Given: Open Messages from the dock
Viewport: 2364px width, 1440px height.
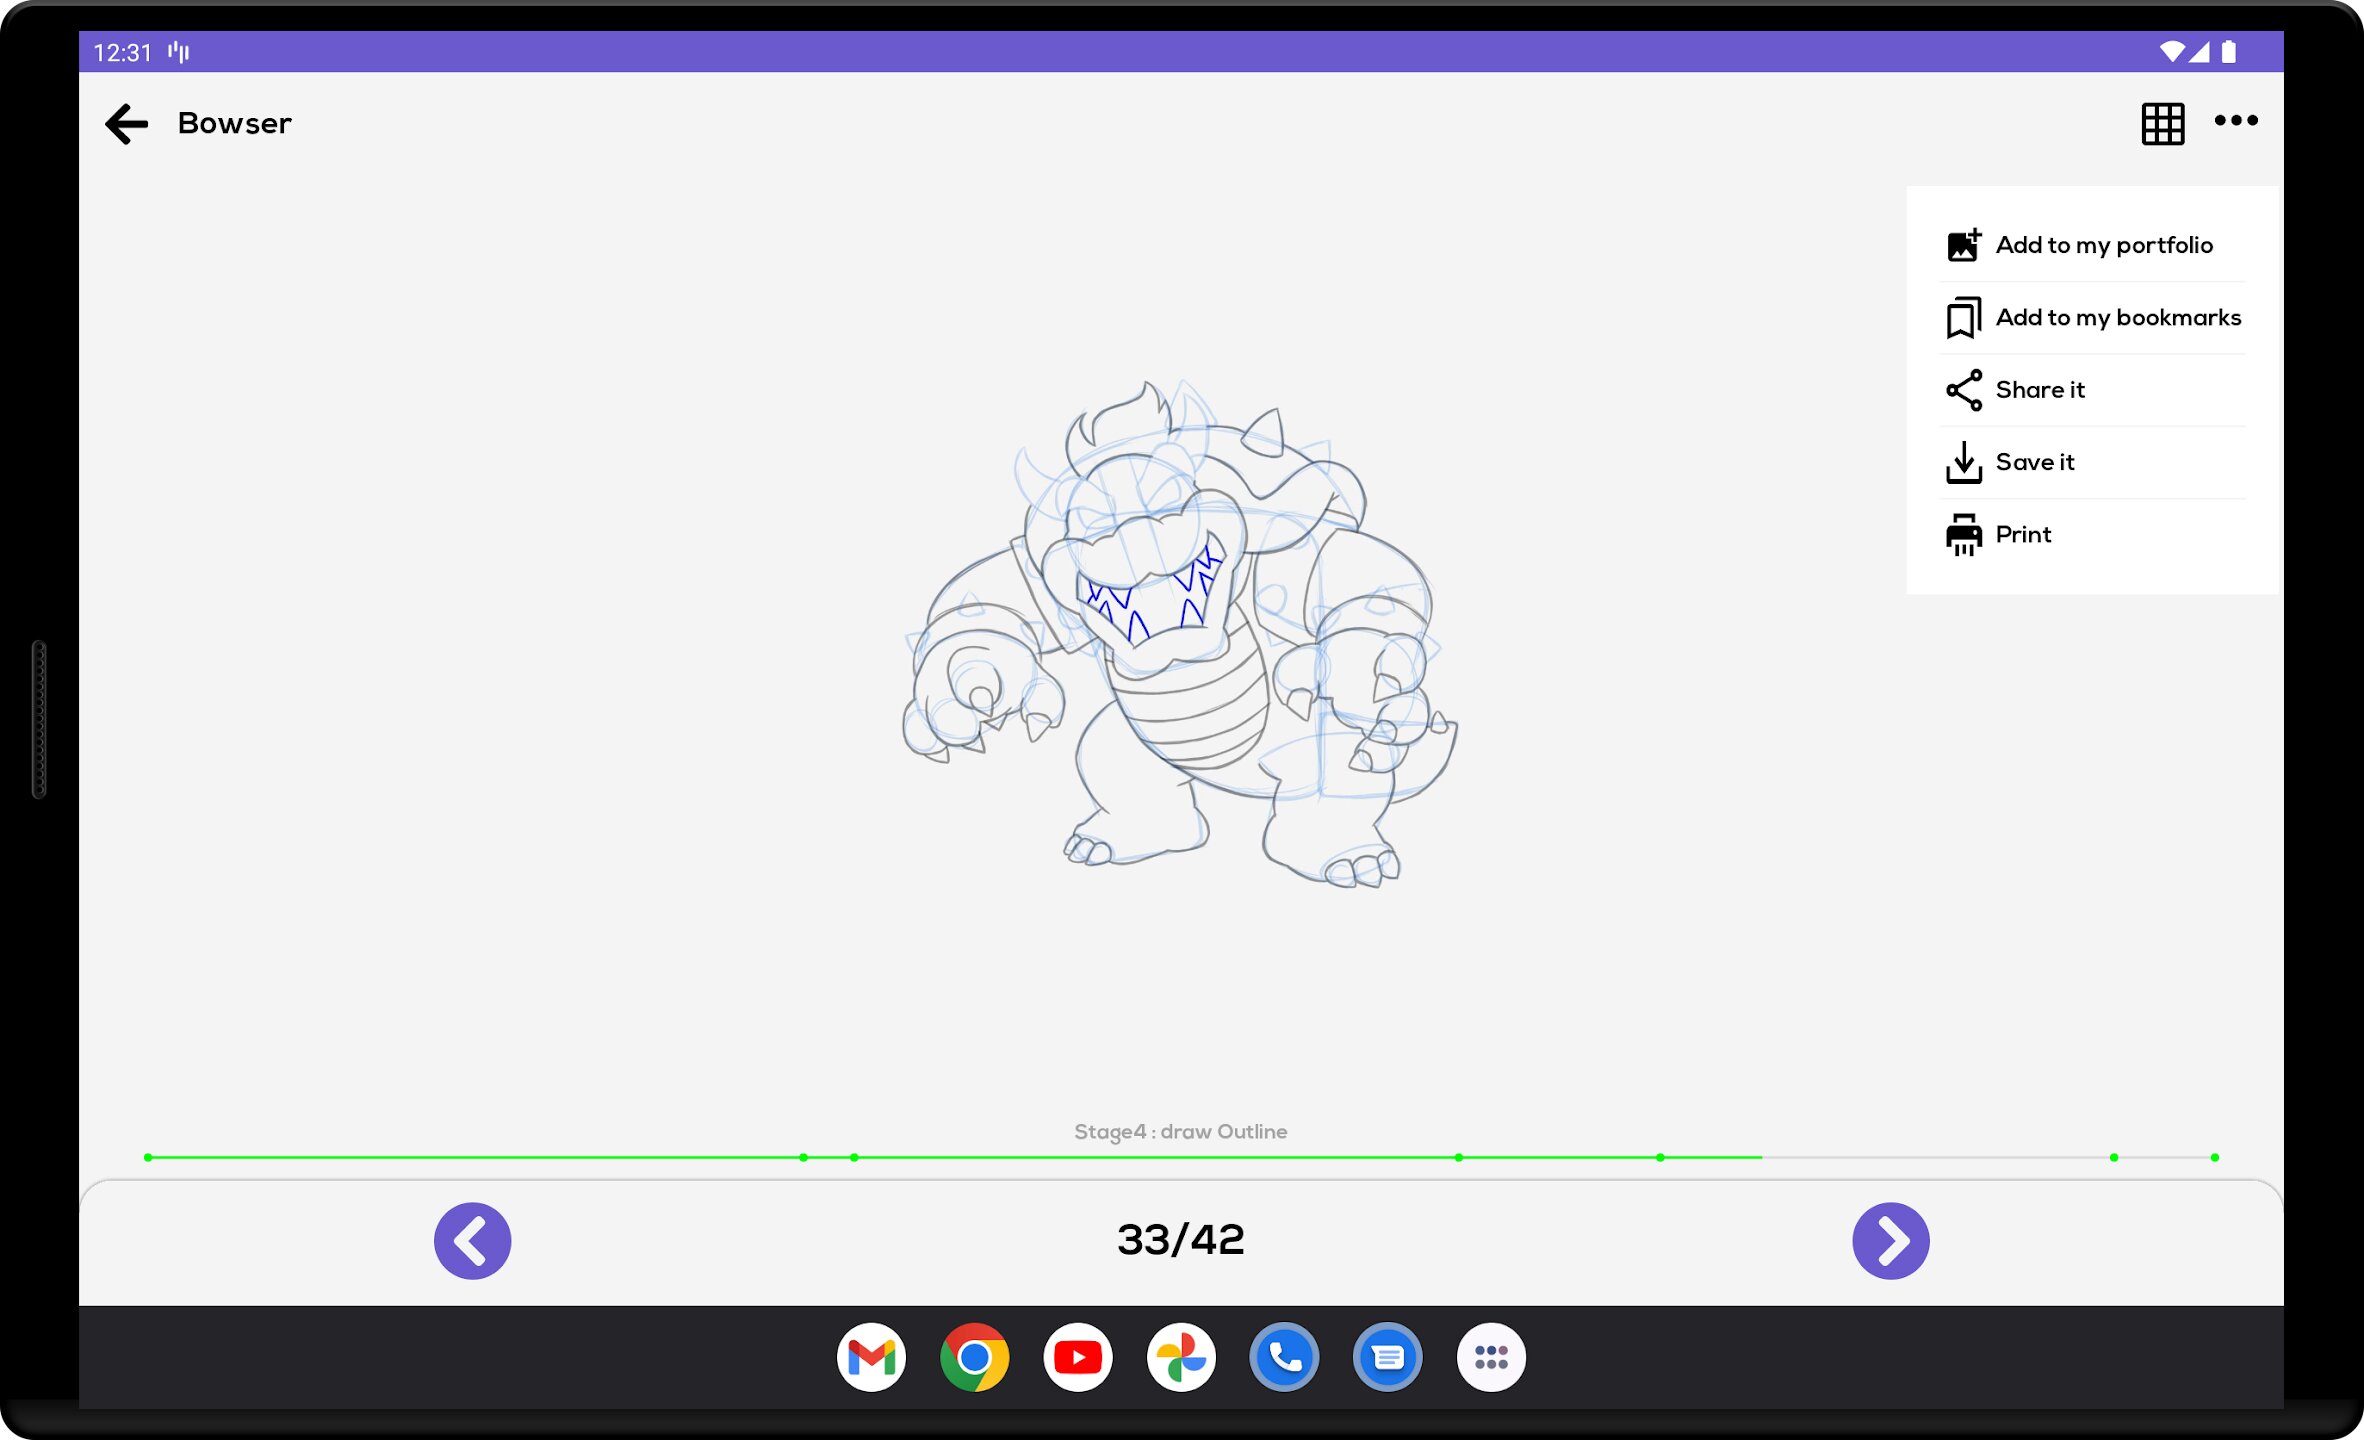Looking at the screenshot, I should pyautogui.click(x=1387, y=1357).
